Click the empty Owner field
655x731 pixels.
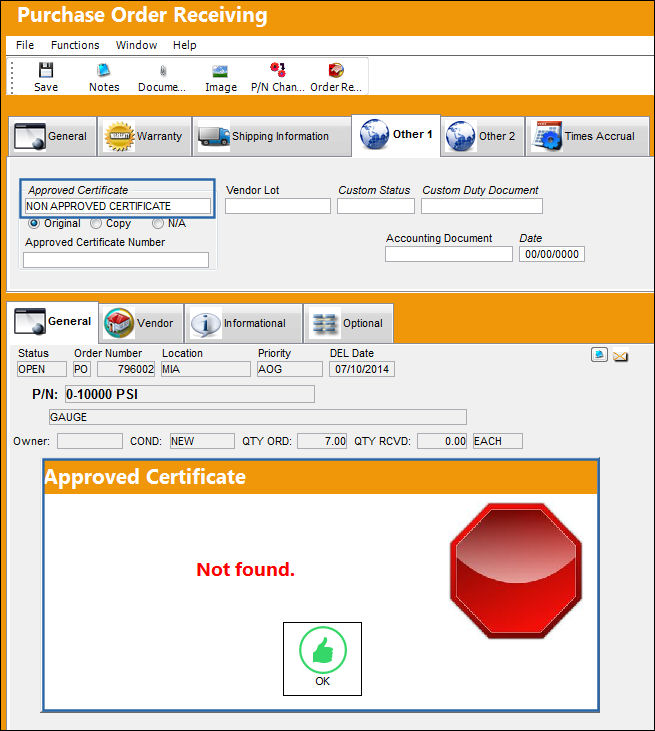tap(90, 441)
